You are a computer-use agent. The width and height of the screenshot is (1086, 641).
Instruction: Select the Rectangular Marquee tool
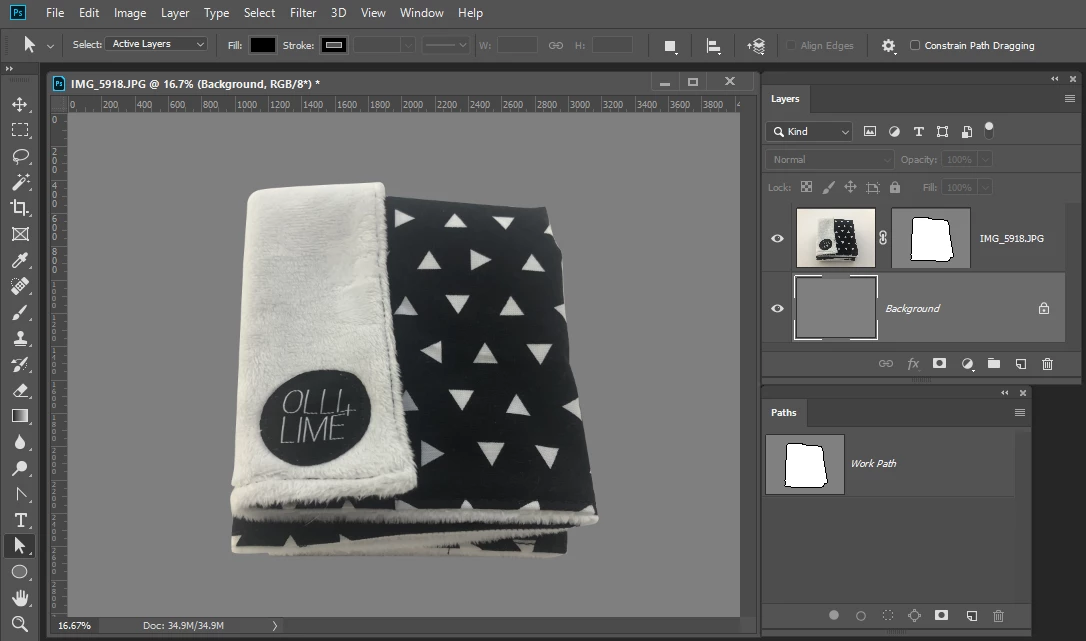[x=20, y=130]
